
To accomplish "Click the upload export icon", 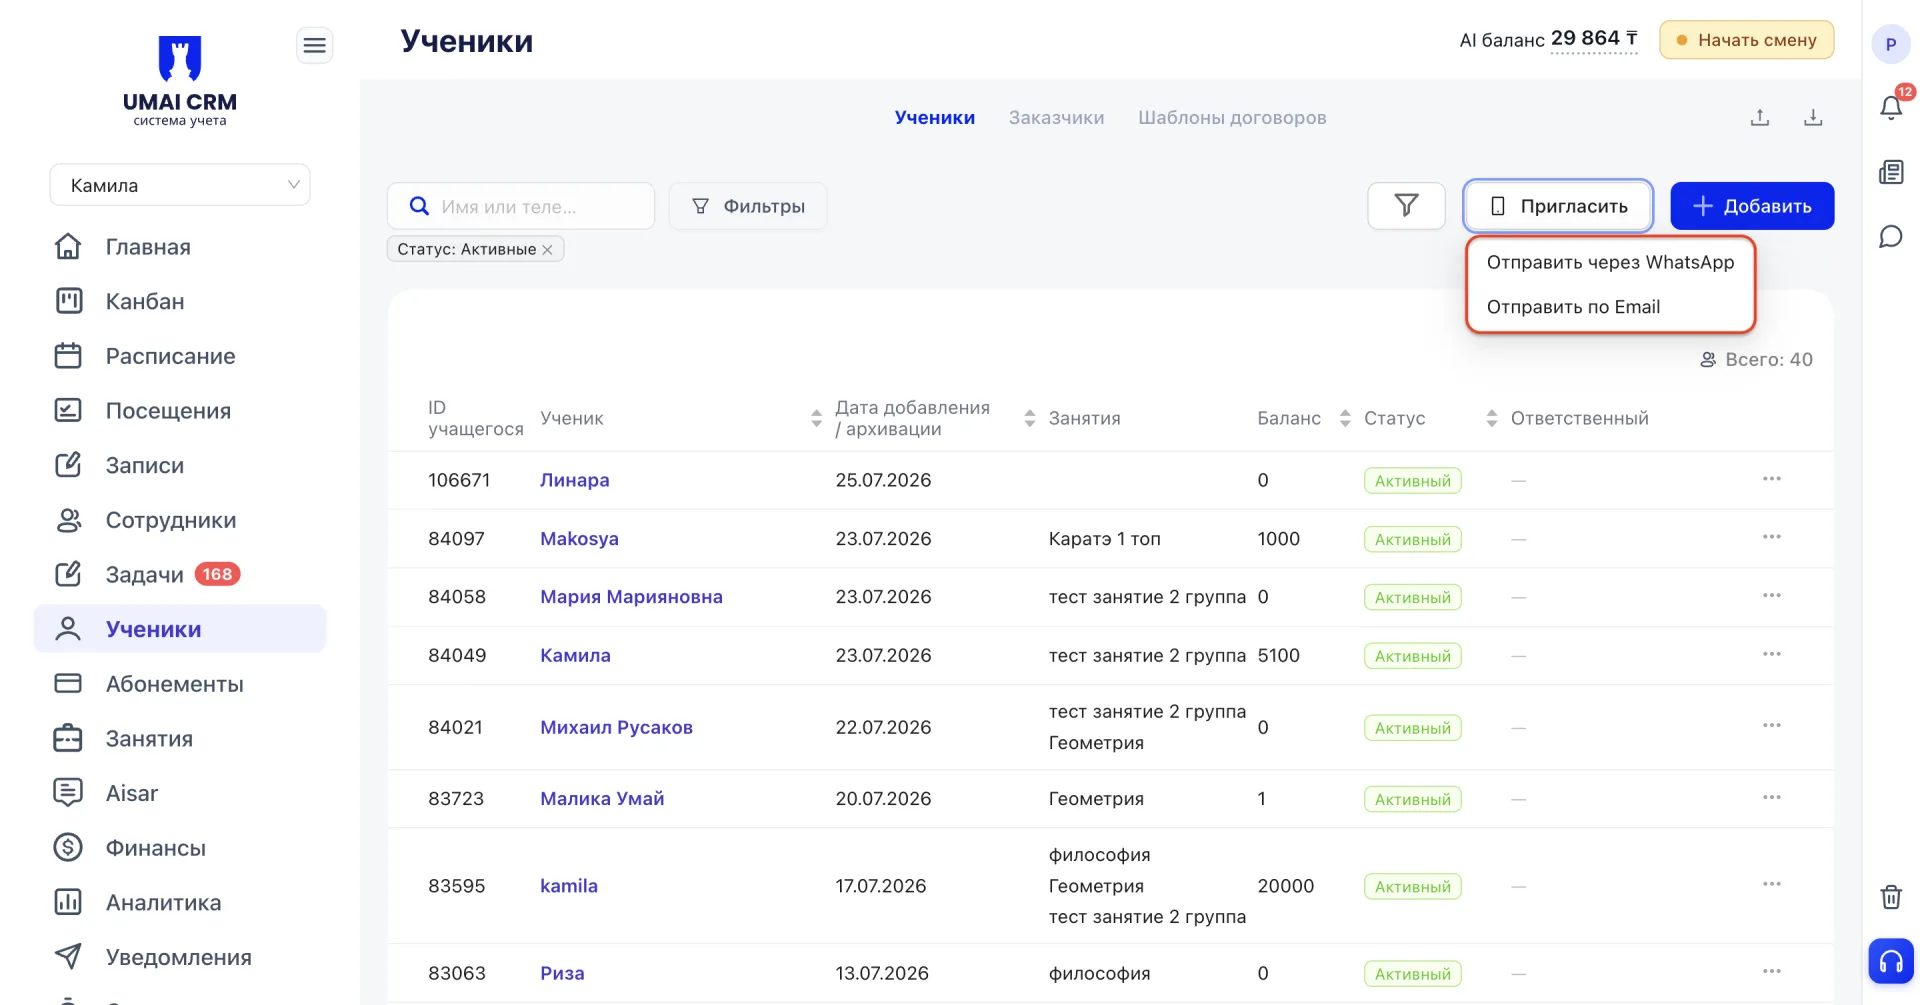I will tap(1760, 118).
